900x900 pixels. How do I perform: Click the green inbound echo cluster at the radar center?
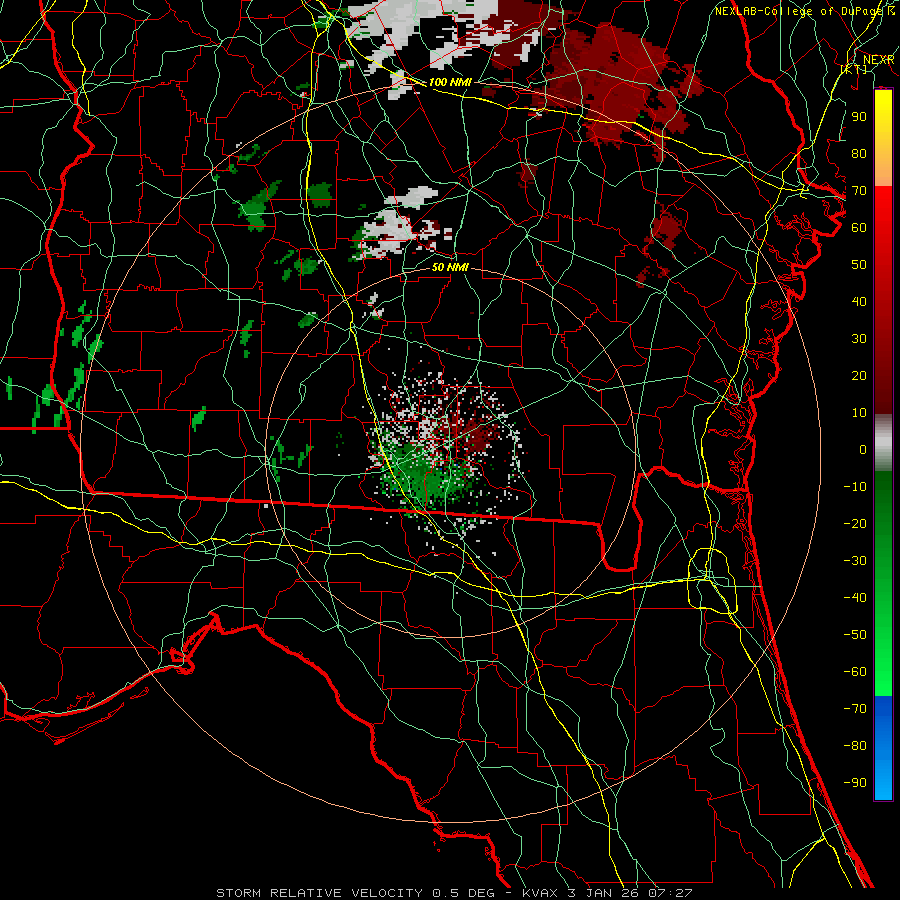425,476
